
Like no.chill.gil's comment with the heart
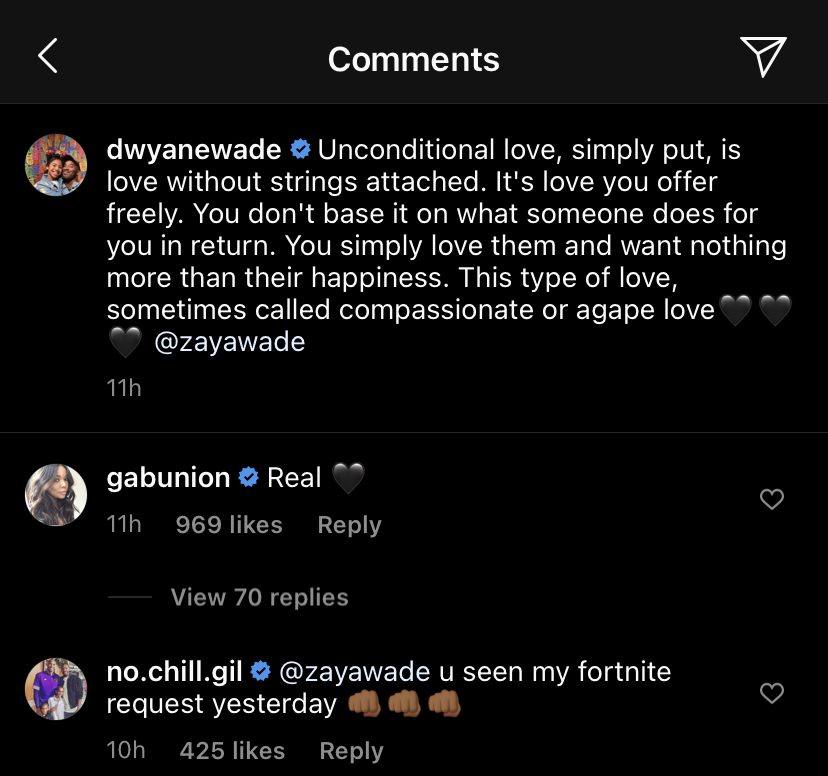(x=772, y=692)
